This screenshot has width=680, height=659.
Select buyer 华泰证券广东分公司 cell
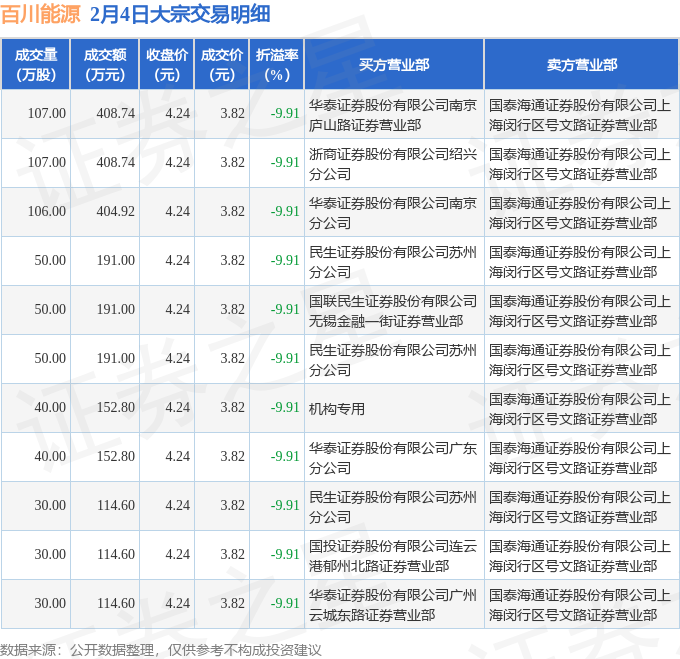point(393,457)
